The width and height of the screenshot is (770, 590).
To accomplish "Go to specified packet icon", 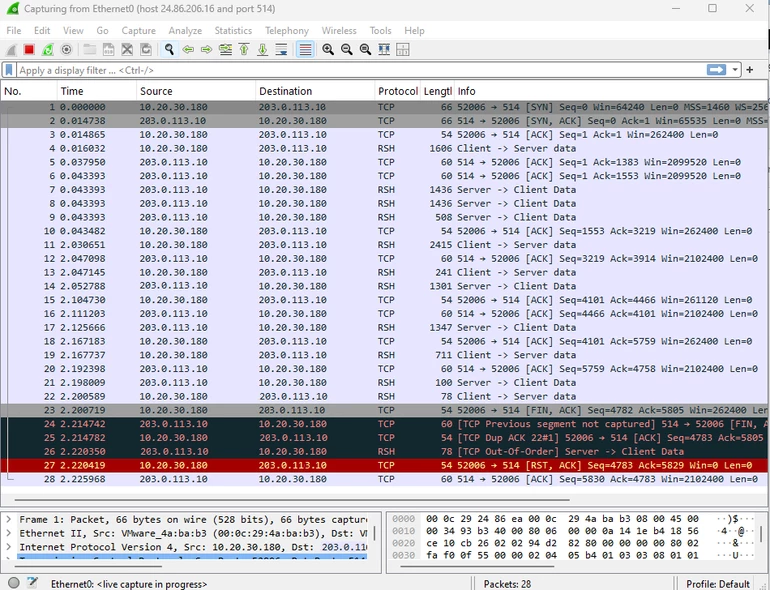I will pos(225,50).
